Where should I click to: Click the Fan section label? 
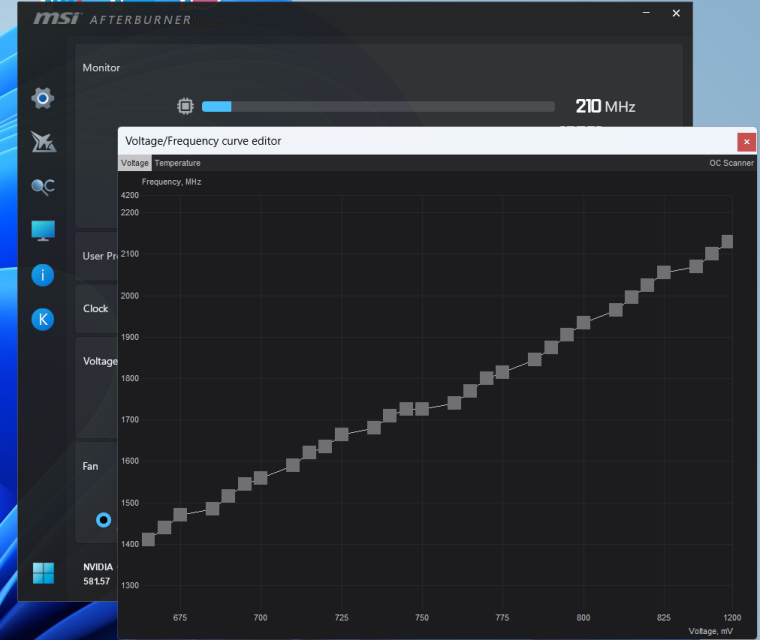click(x=90, y=466)
